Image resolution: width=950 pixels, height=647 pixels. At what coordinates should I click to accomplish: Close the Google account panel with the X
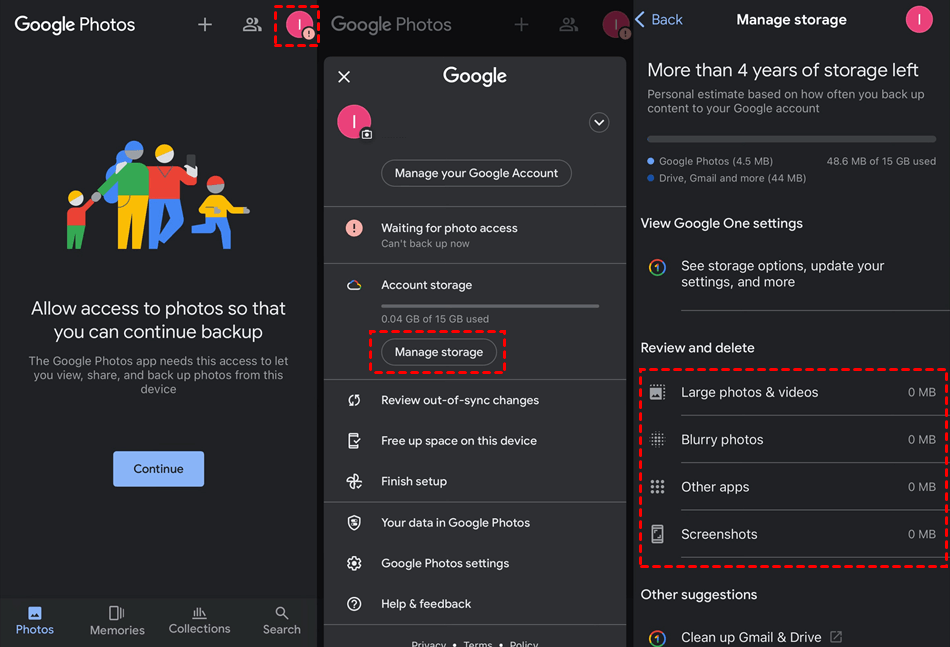pos(344,77)
